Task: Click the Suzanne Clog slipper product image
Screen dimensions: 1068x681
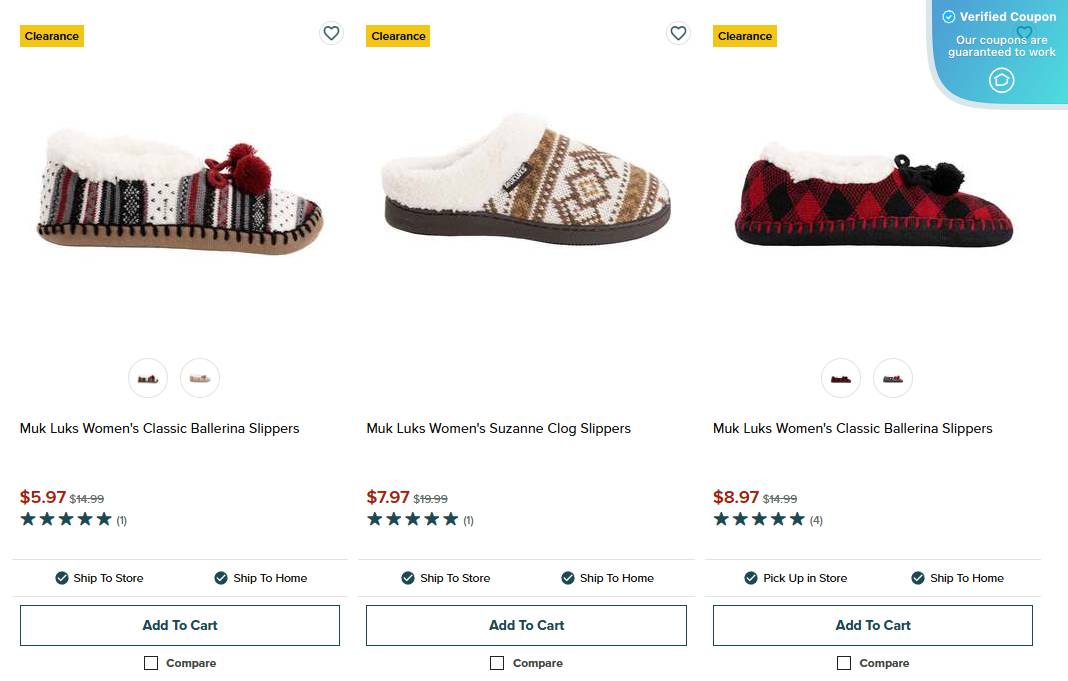Action: 526,182
